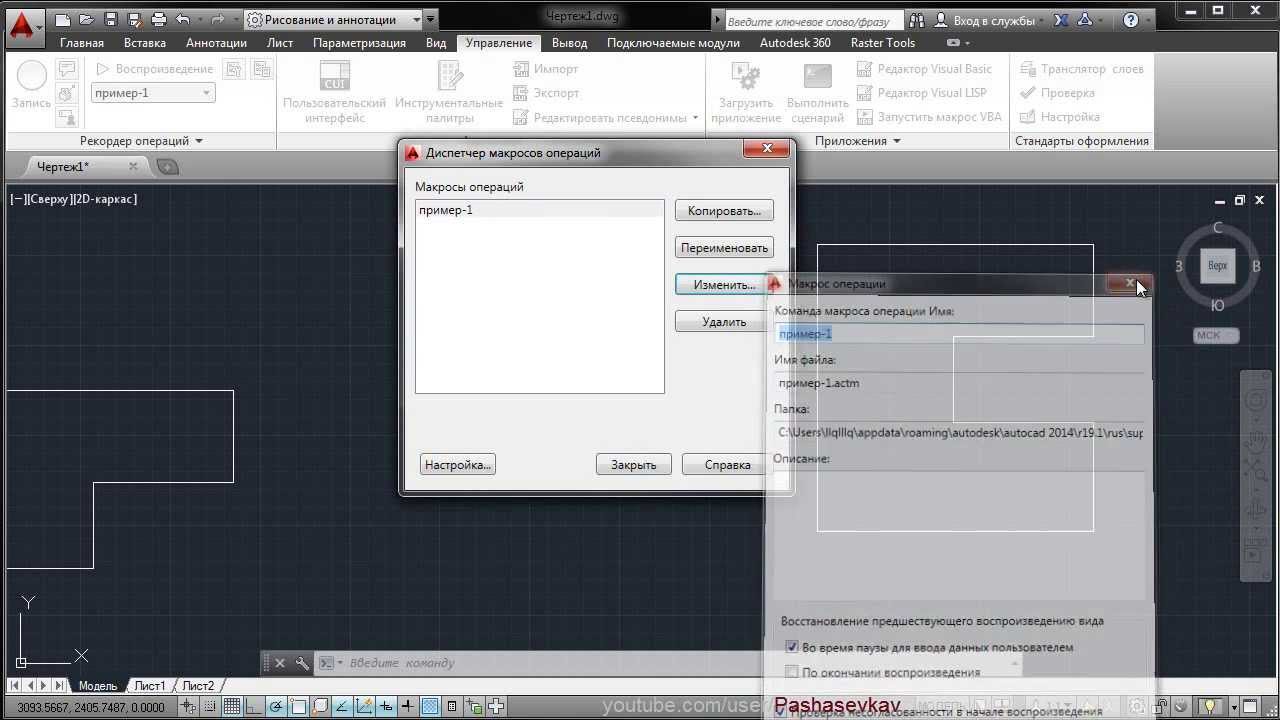
Task: Click the New drawing icon in quick access toolbar
Action: pos(62,19)
